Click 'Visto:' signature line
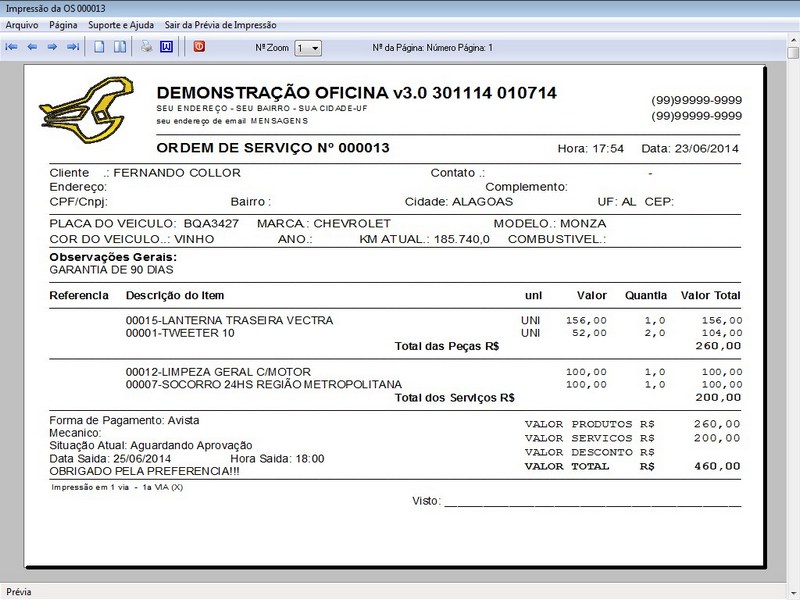Screen dimensions: 800x600 (x=577, y=502)
